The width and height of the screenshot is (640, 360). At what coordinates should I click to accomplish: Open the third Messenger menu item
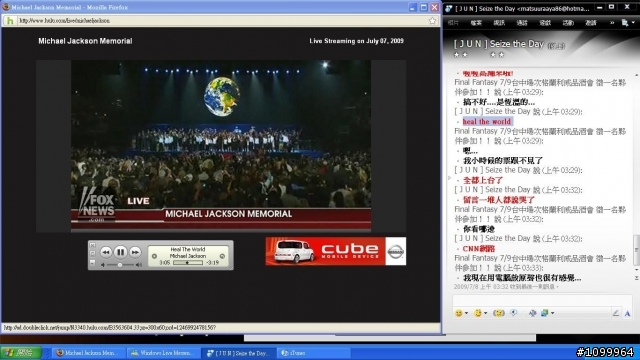499,23
